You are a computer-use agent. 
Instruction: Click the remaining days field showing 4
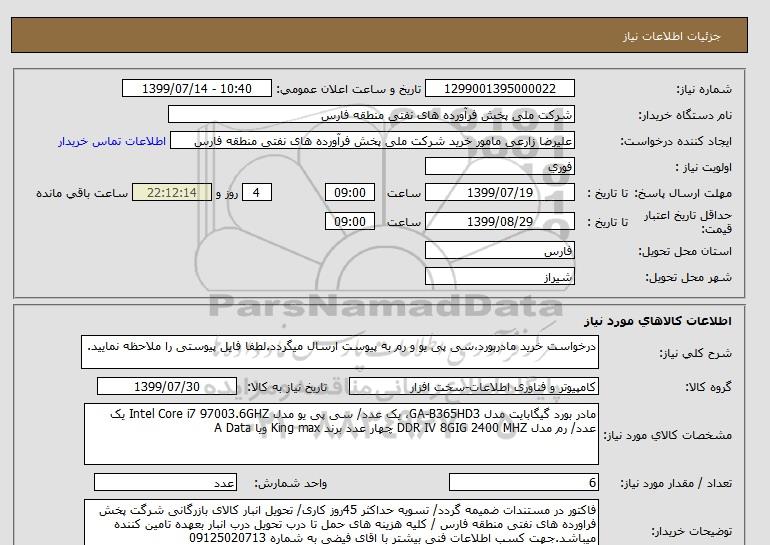(x=256, y=193)
